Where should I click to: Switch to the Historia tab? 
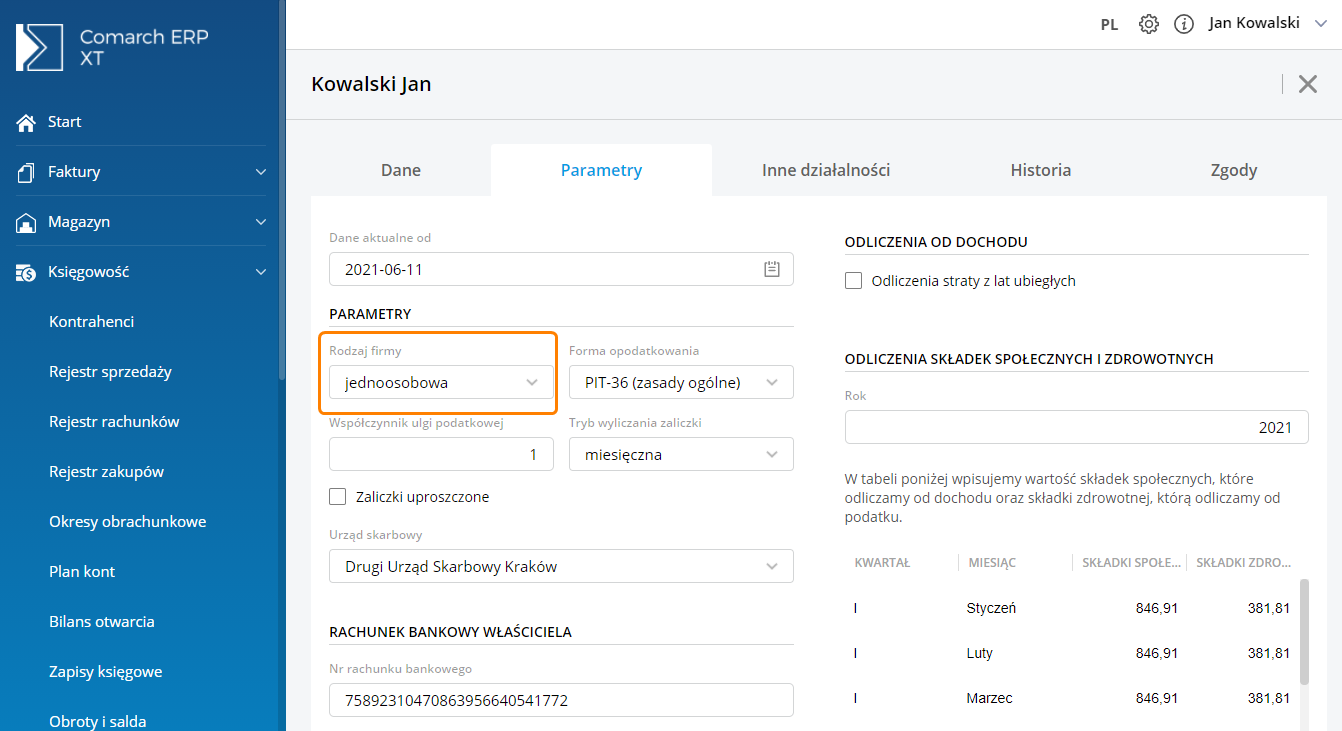tap(1040, 170)
